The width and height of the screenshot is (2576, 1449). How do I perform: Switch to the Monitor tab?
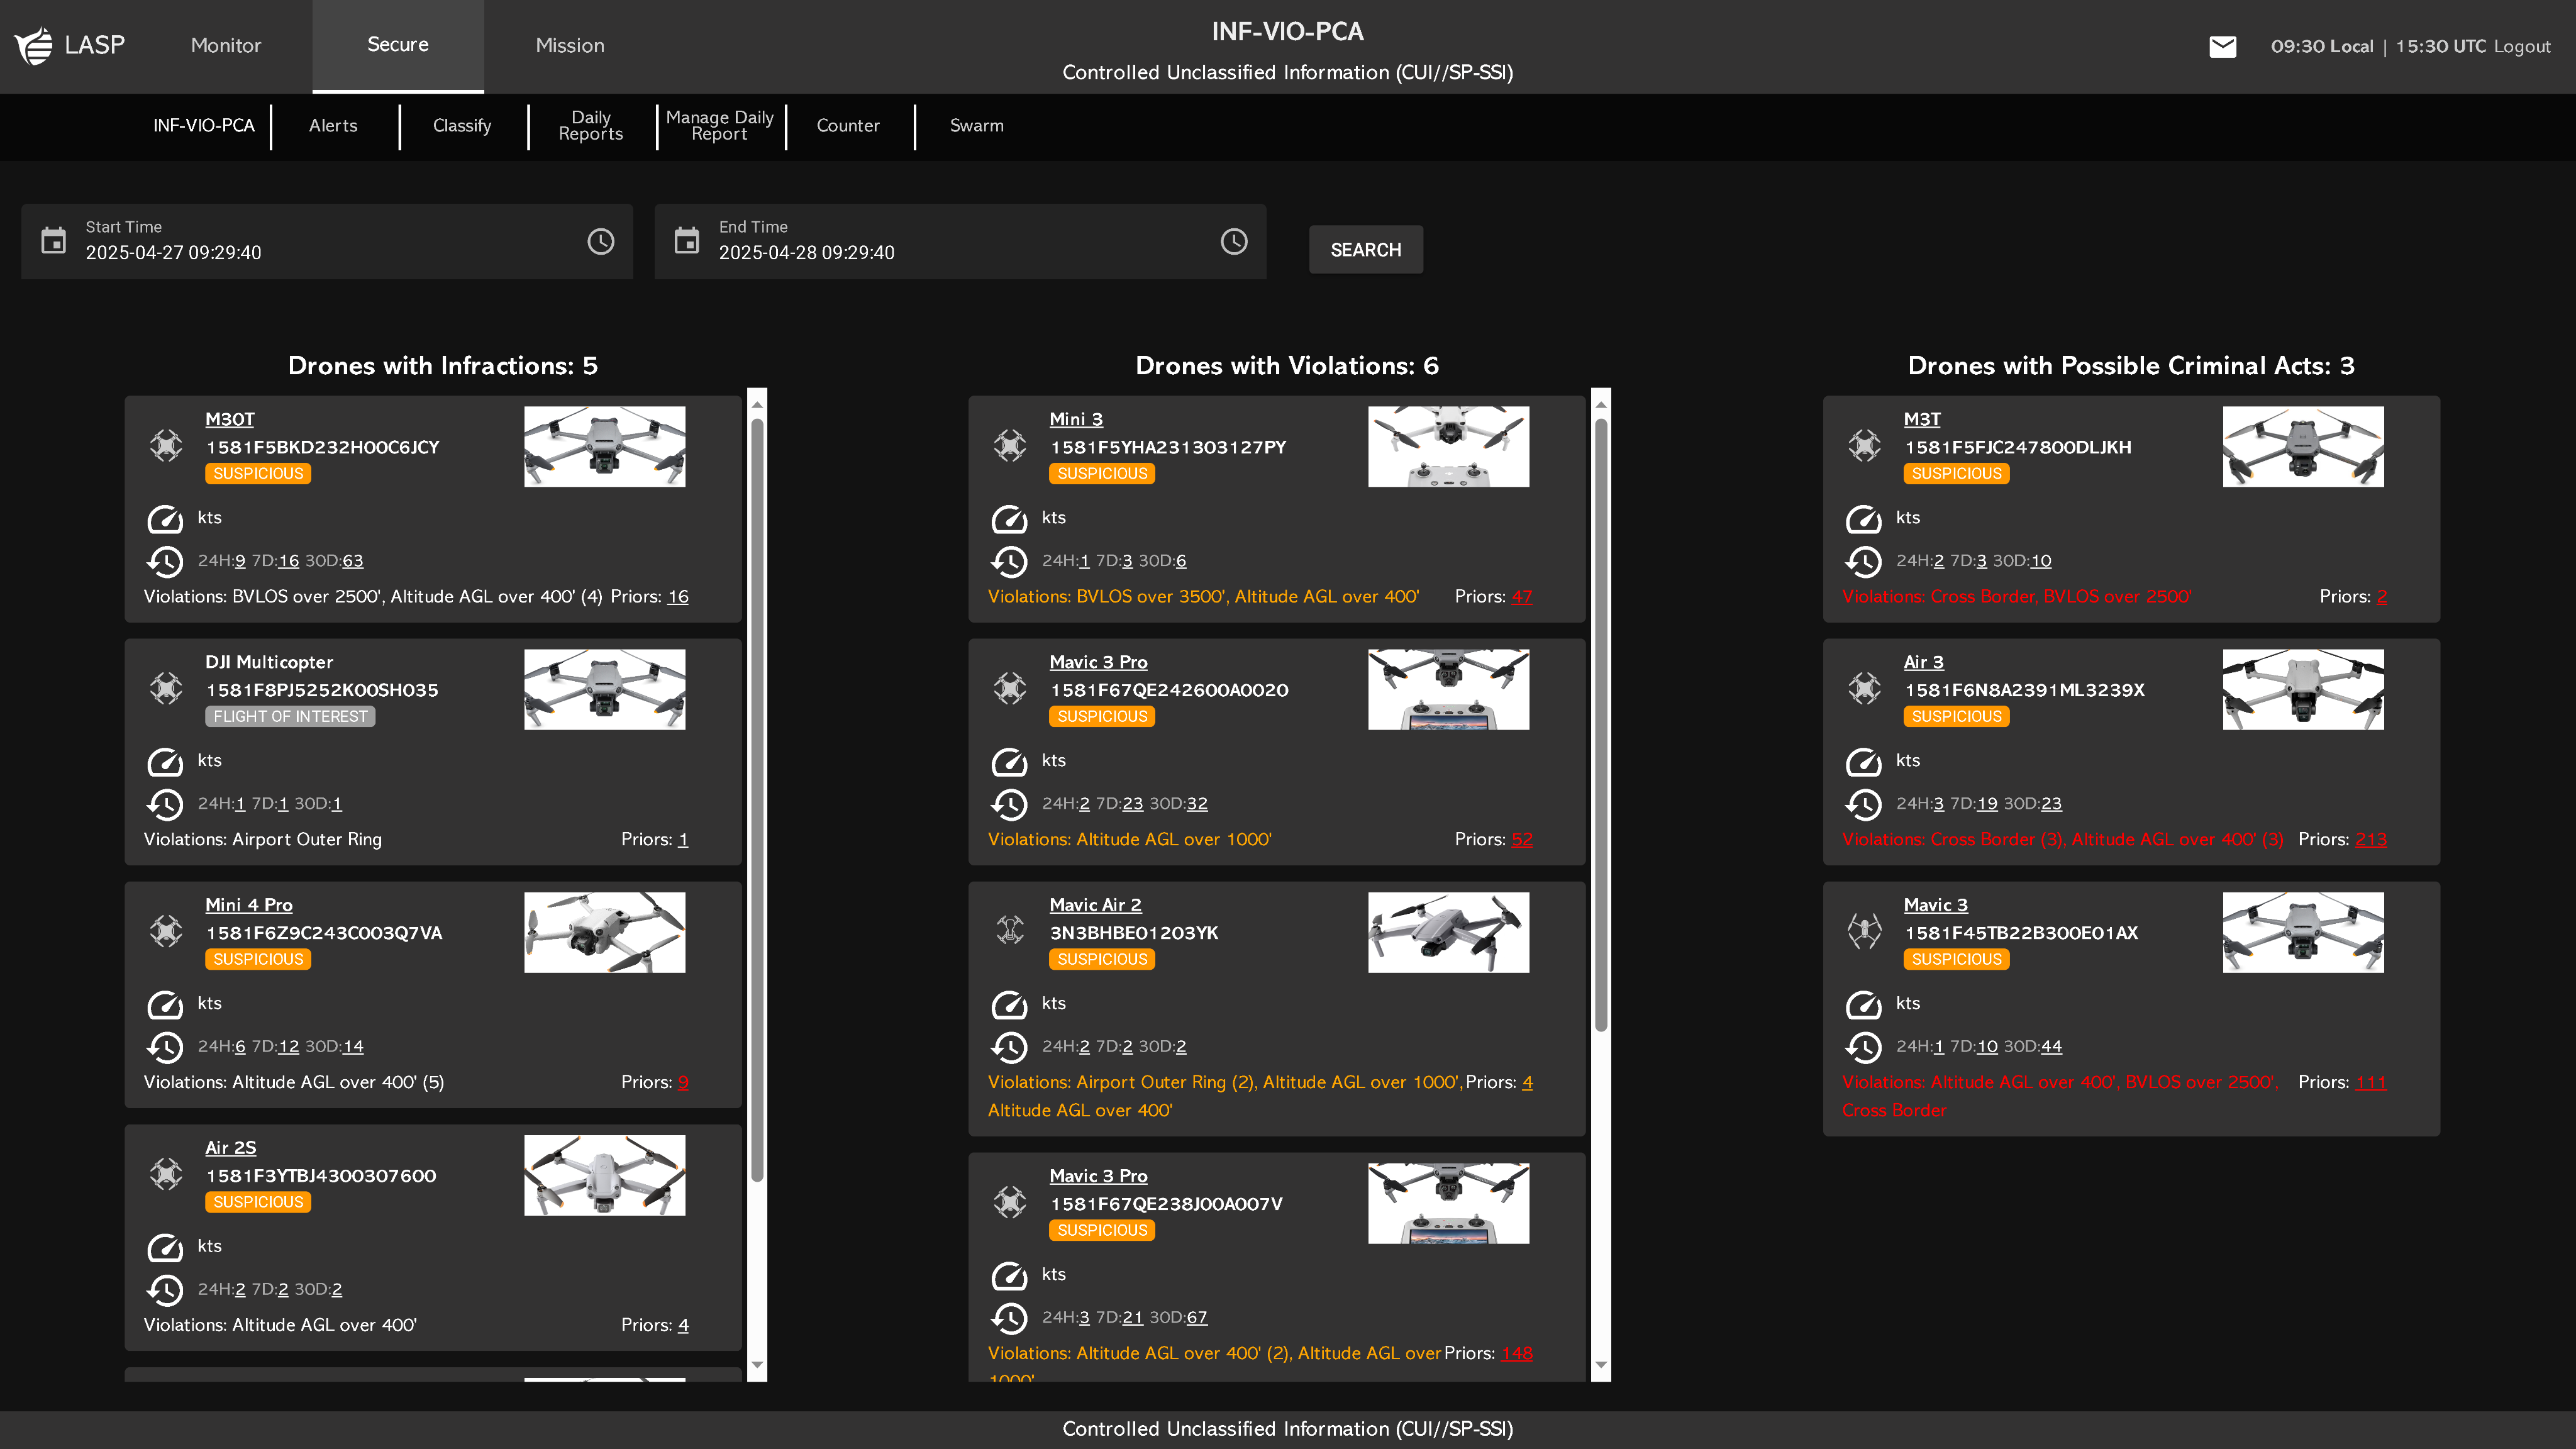[x=226, y=46]
